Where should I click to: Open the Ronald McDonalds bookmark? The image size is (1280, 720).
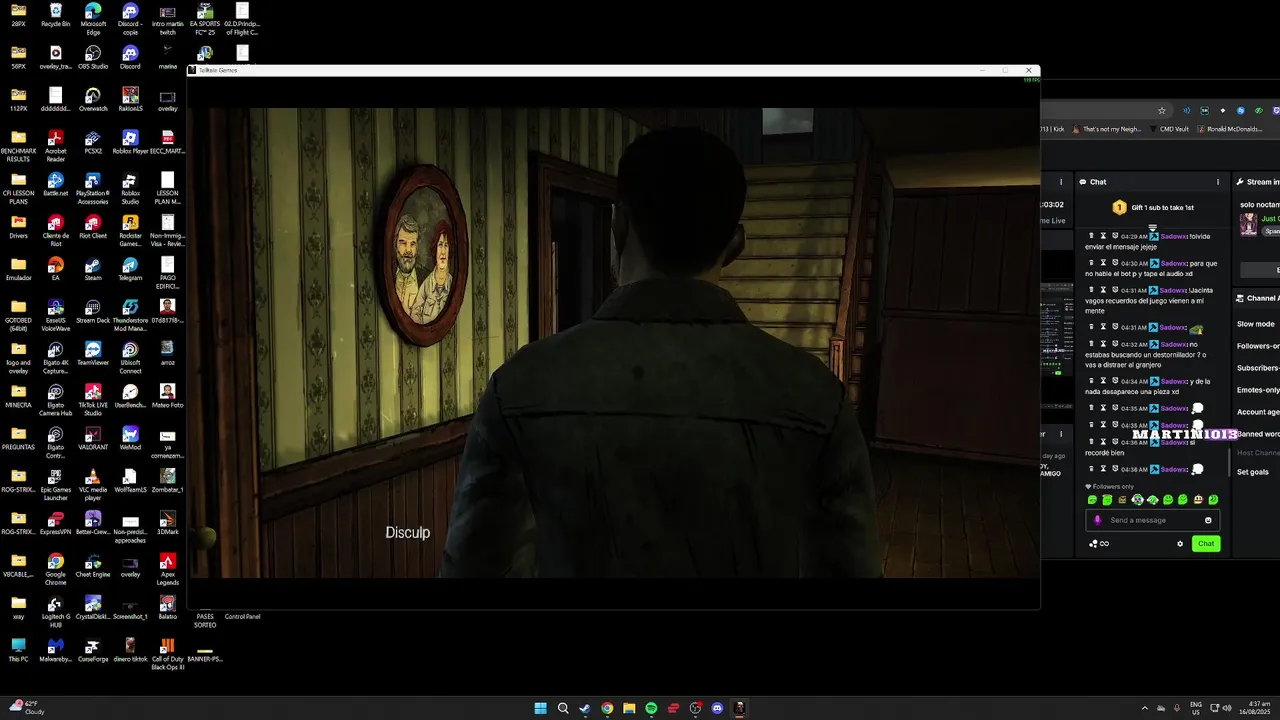(1230, 129)
